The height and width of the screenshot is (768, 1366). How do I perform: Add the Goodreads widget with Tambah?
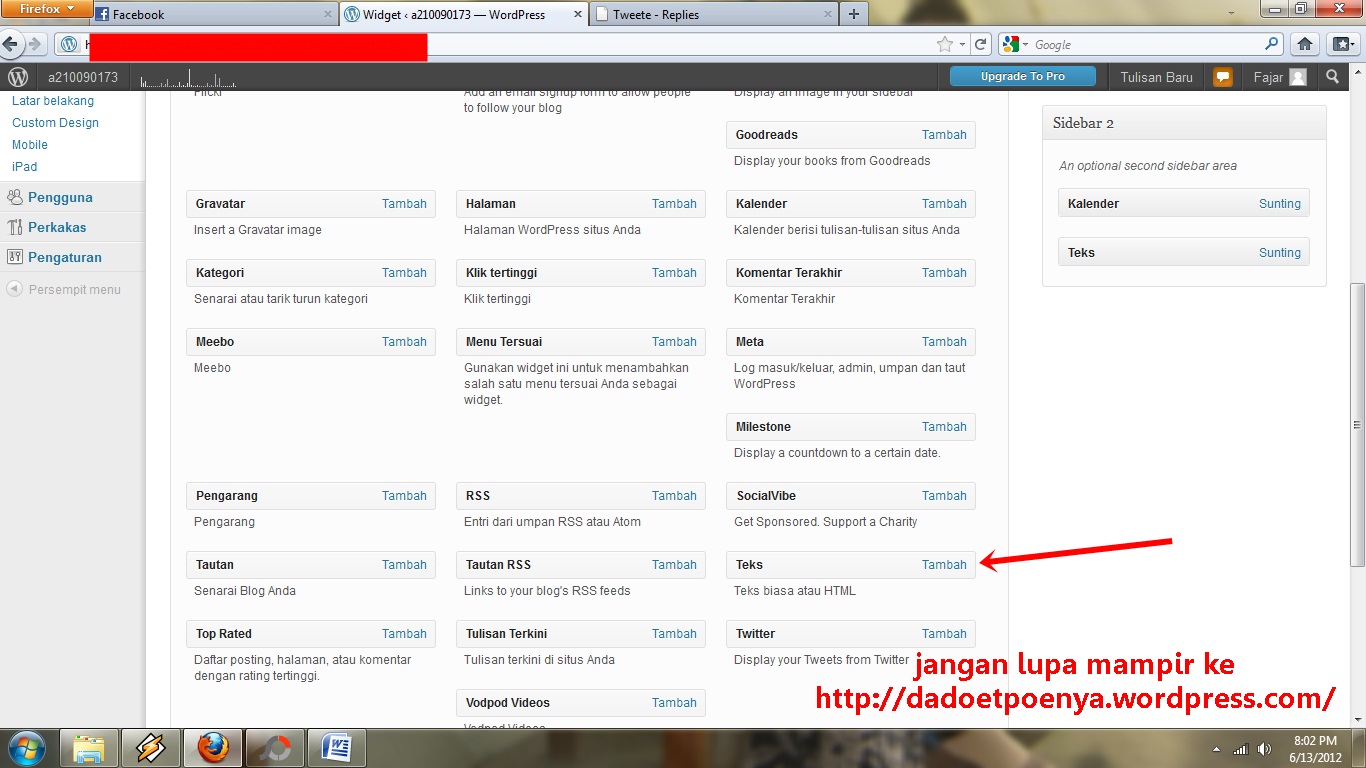point(944,135)
